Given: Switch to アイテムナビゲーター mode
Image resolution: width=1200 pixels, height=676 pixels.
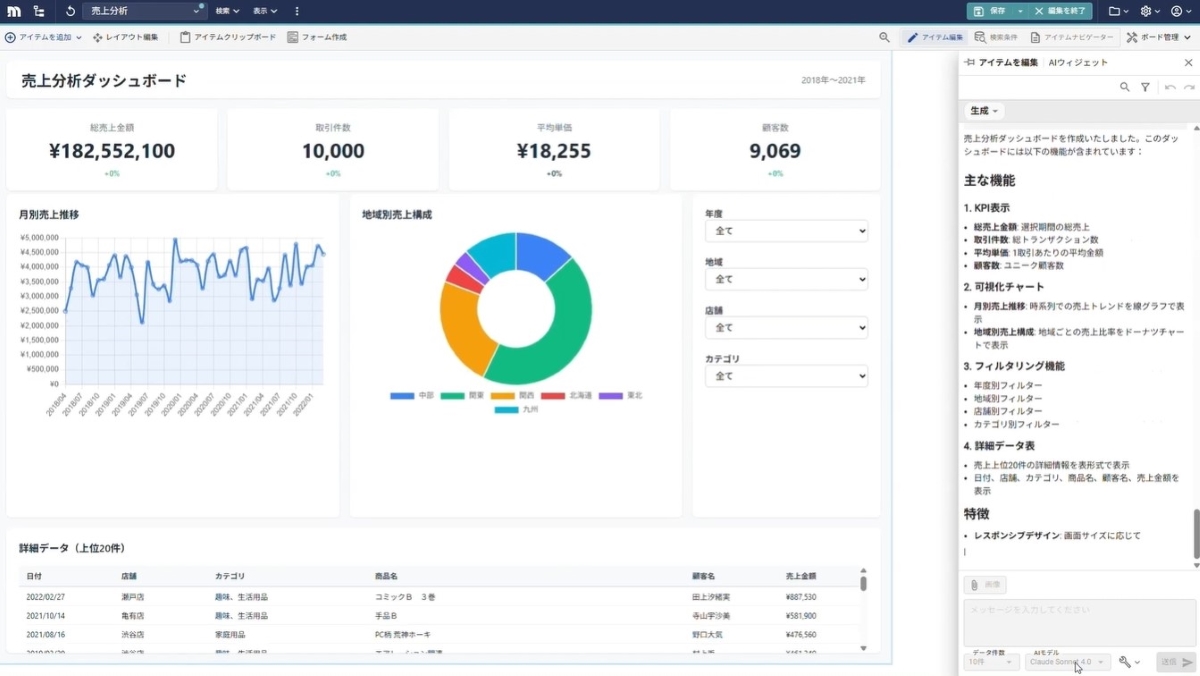Looking at the screenshot, I should coord(1071,37).
